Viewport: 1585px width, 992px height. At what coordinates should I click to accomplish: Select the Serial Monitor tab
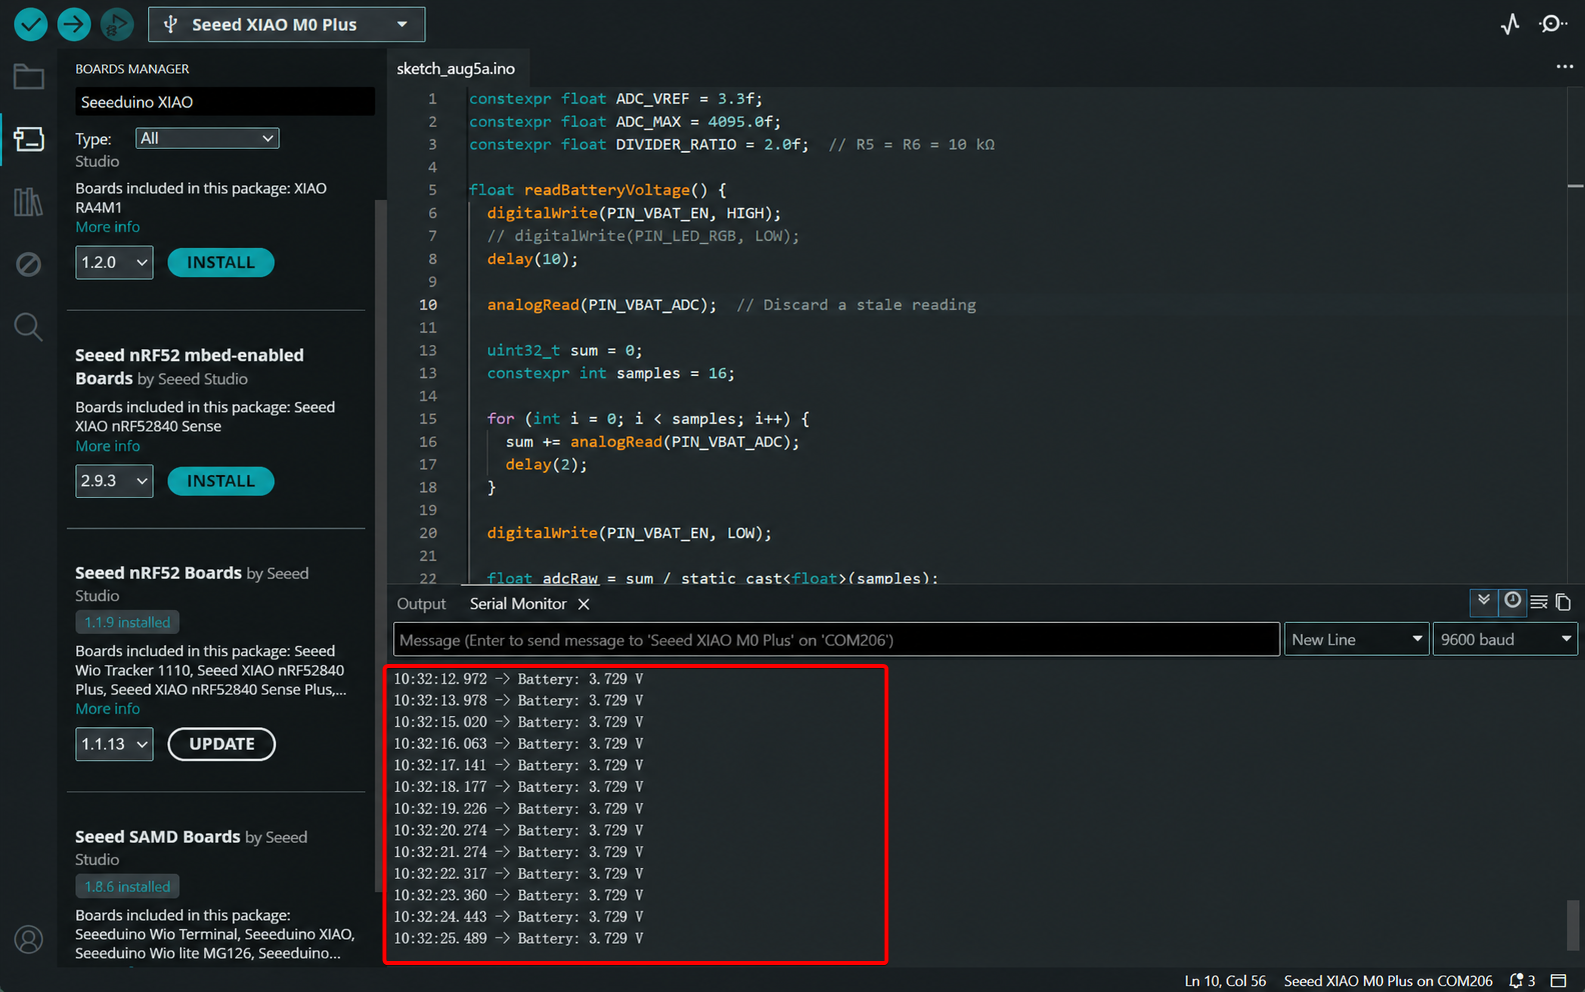tap(518, 604)
